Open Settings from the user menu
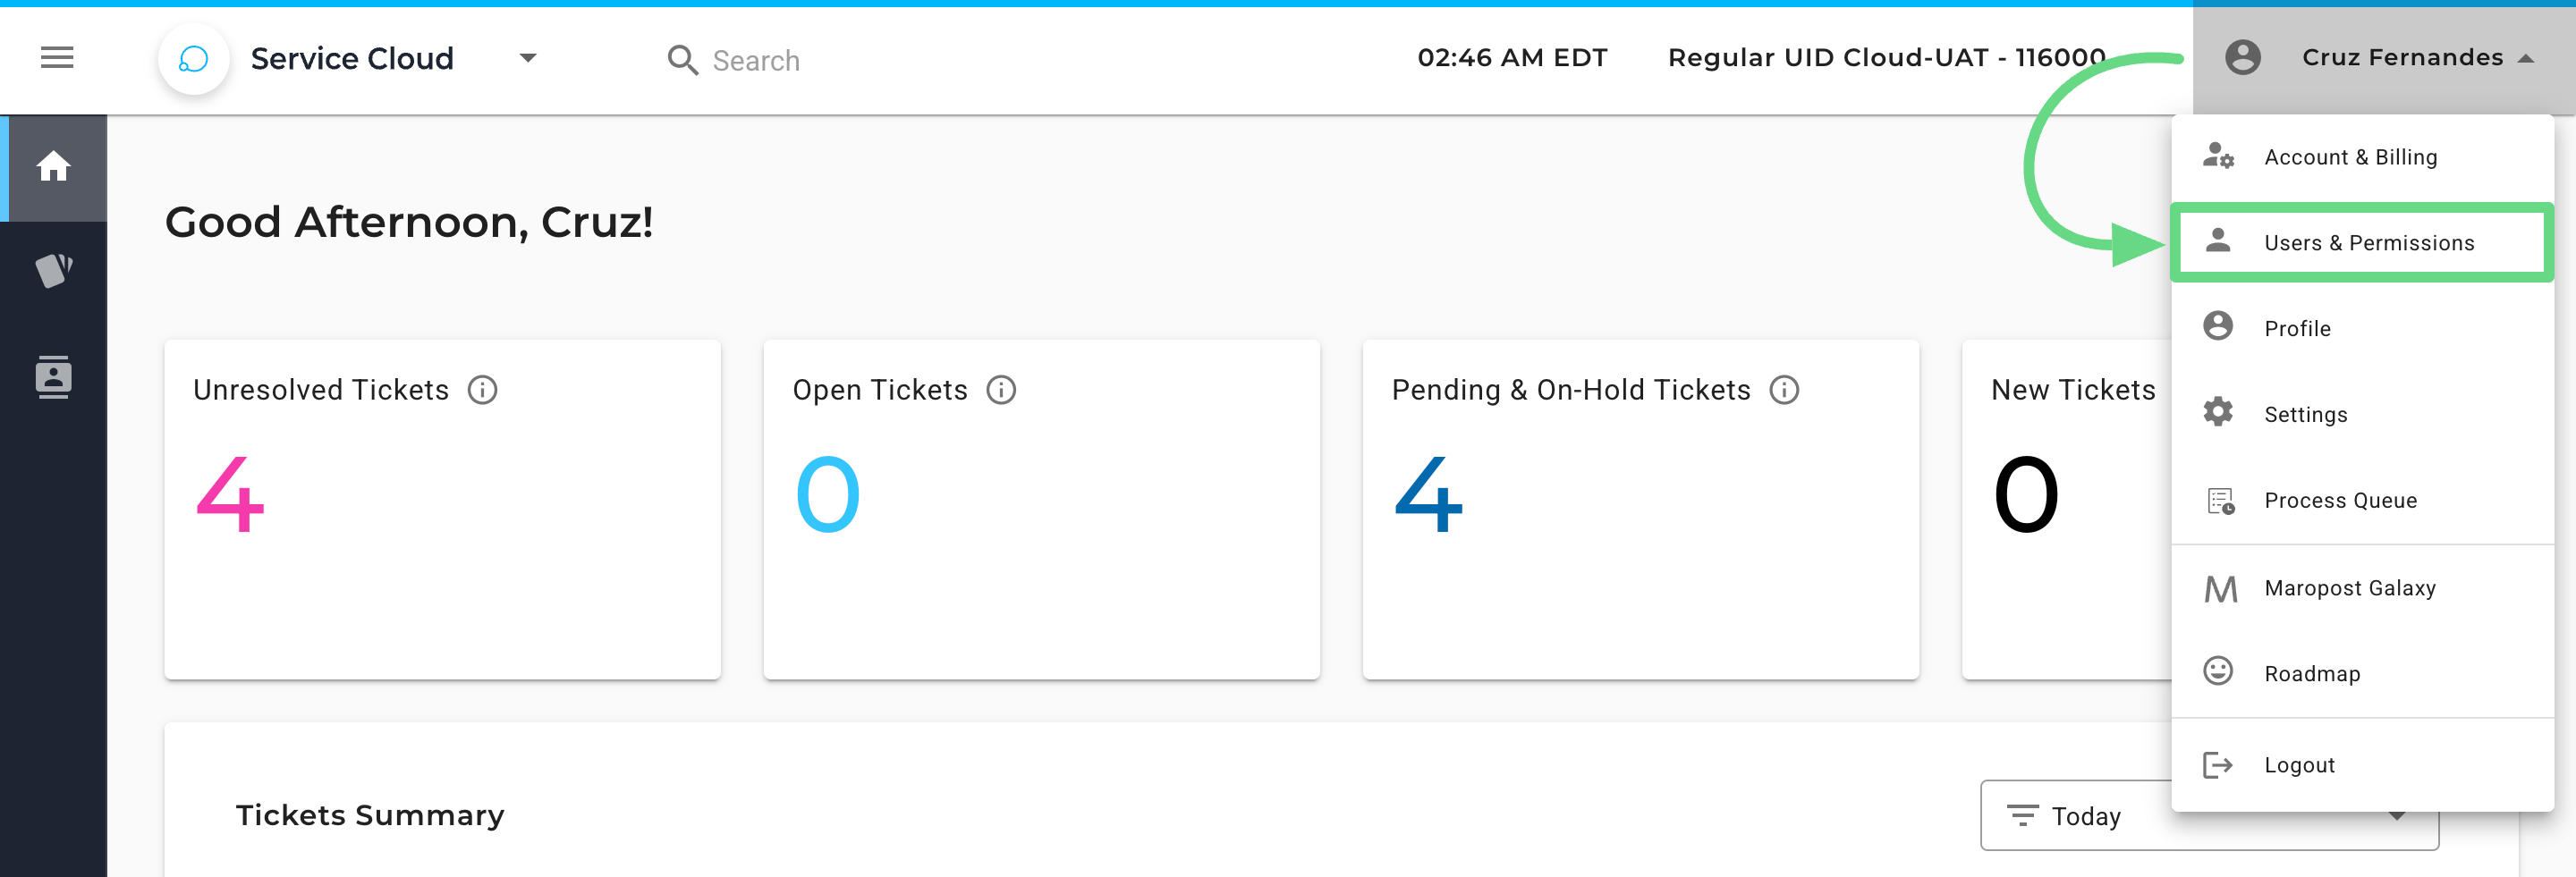The width and height of the screenshot is (2576, 877). pos(2305,415)
